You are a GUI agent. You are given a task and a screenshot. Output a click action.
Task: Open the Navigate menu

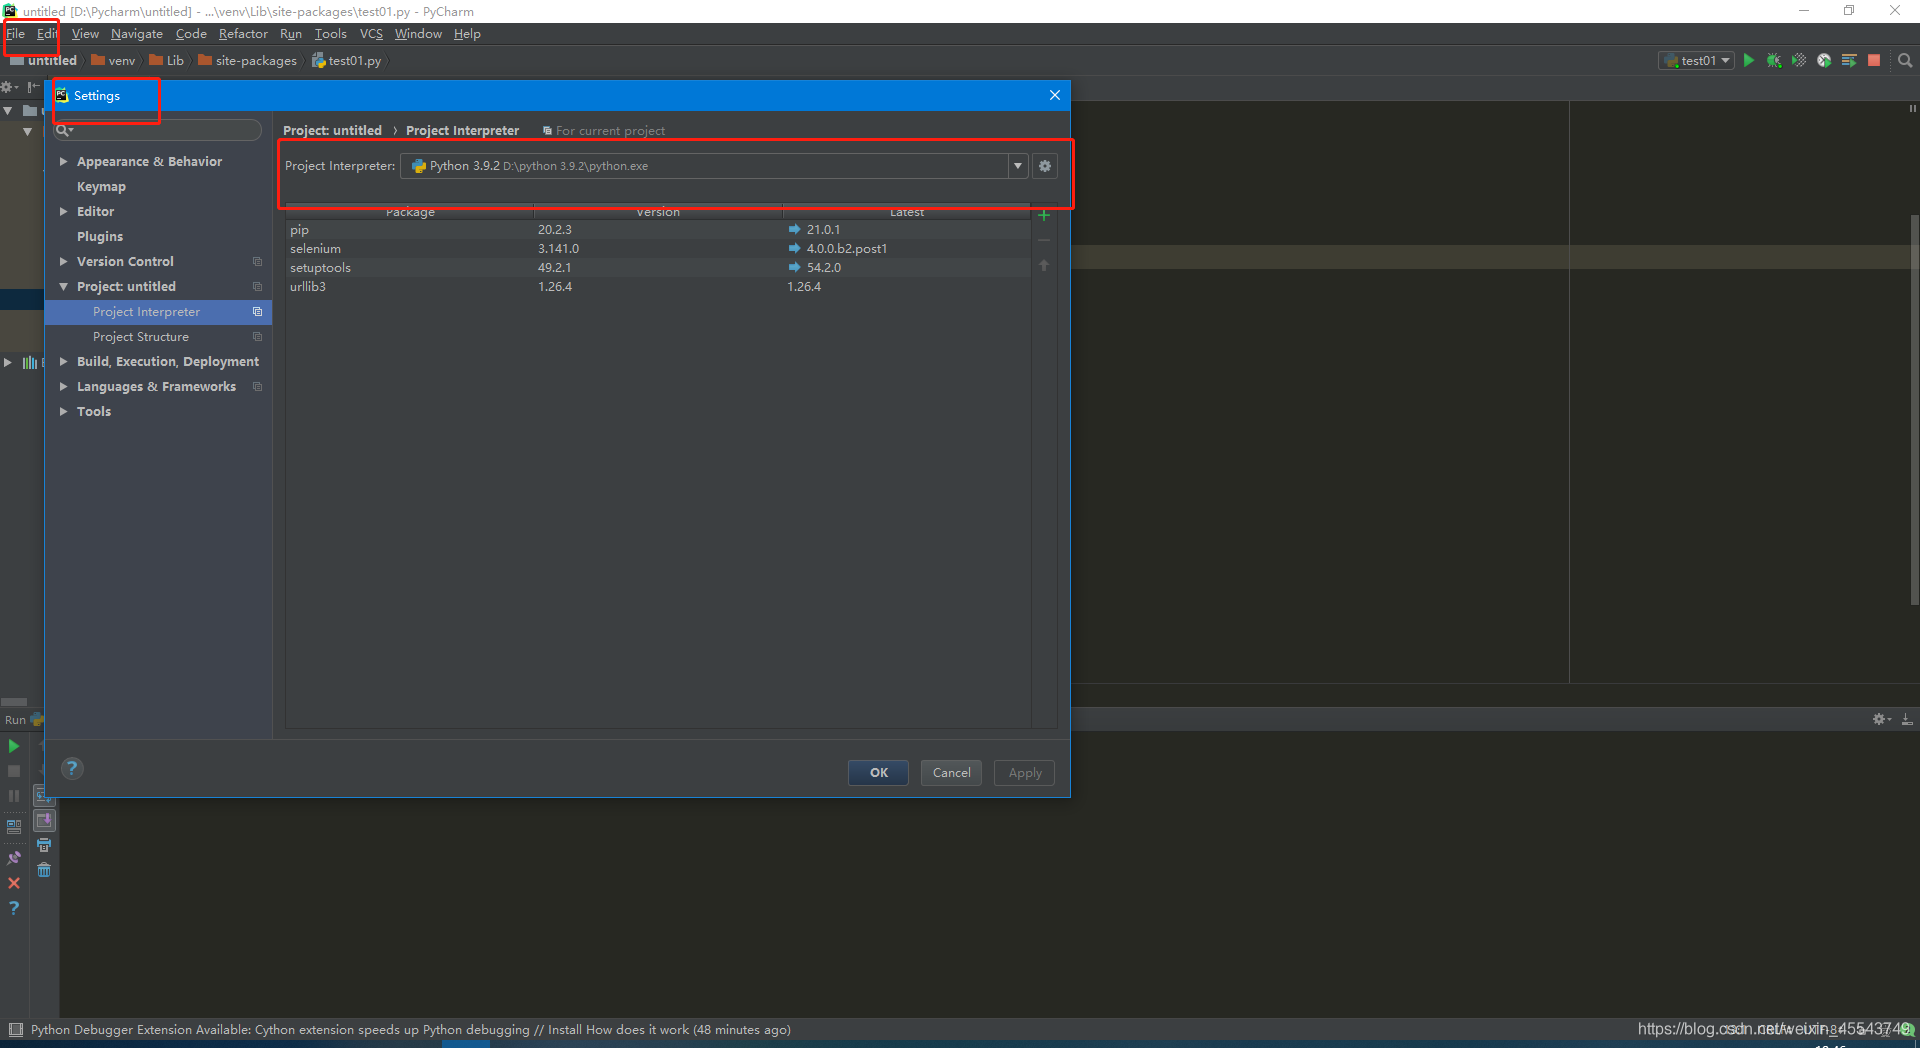tap(137, 34)
